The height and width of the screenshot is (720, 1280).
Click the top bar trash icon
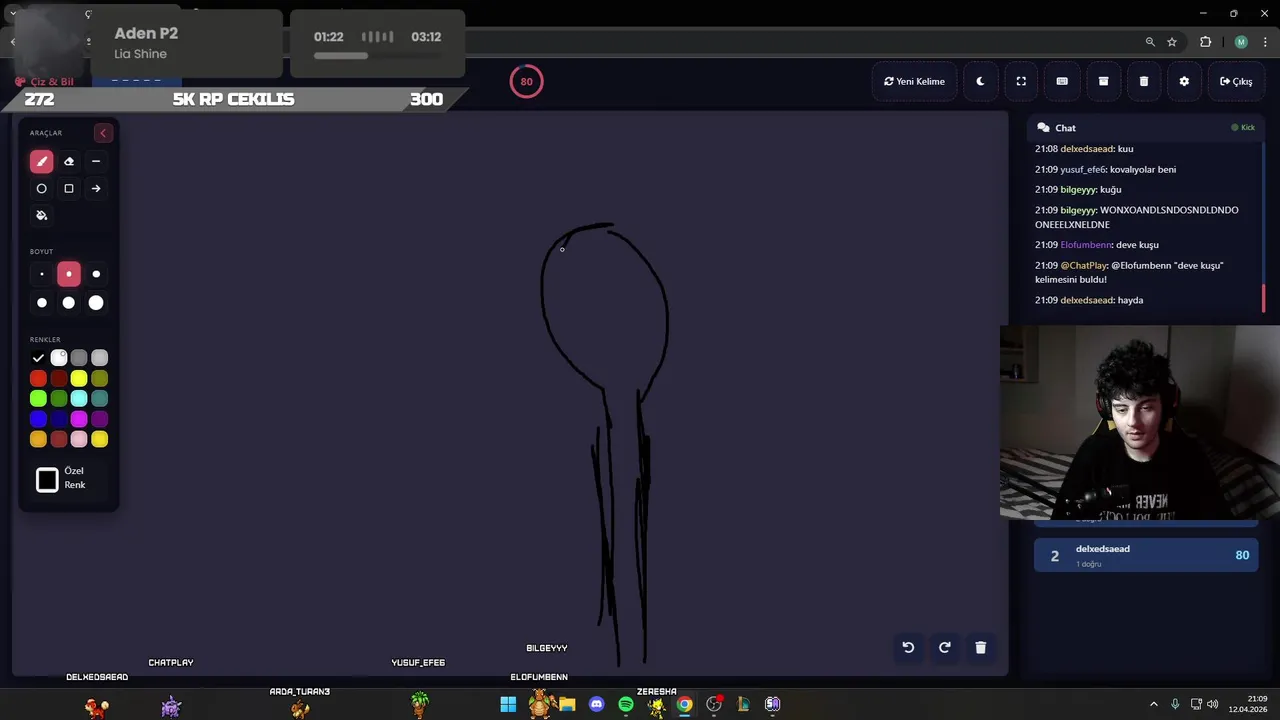[1144, 81]
